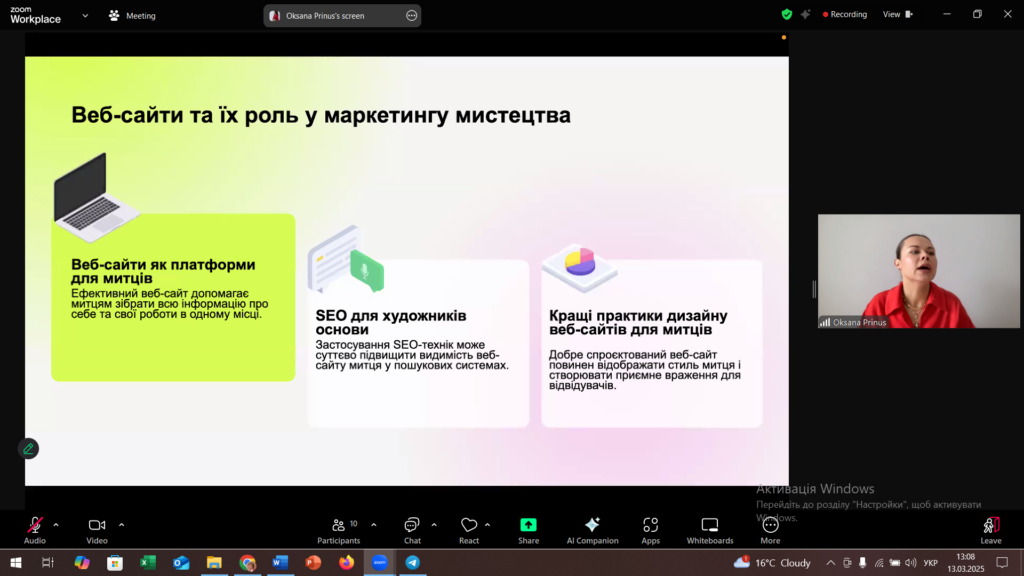Screen dimensions: 1024x576
Task: Expand reactions options arrow
Action: 487,525
